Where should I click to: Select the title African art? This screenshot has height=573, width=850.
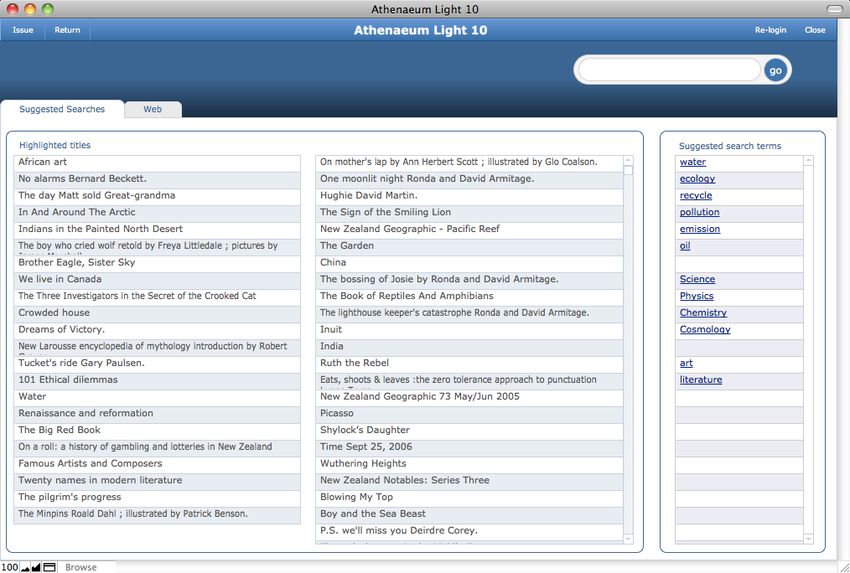click(x=157, y=162)
